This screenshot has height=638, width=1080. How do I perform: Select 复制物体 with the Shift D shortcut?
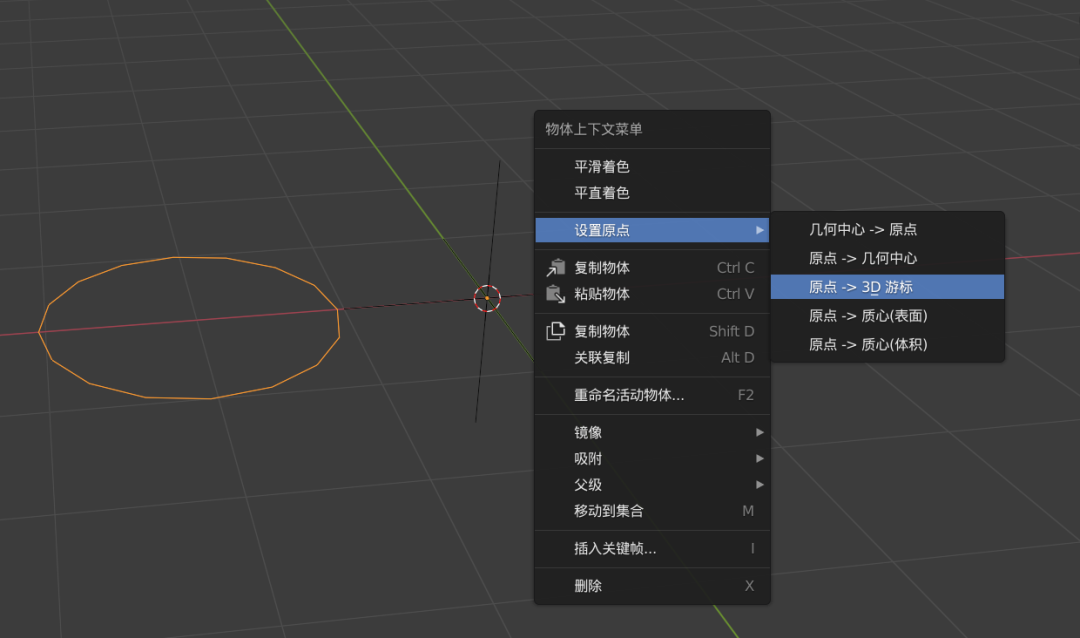tap(652, 331)
